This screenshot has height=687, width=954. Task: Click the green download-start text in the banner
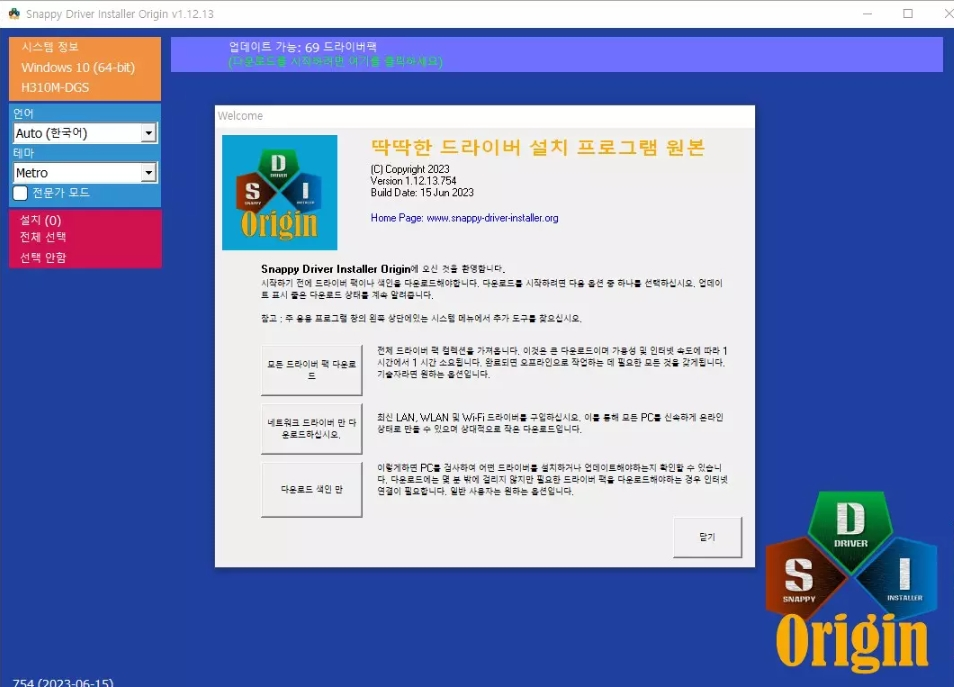click(x=336, y=61)
